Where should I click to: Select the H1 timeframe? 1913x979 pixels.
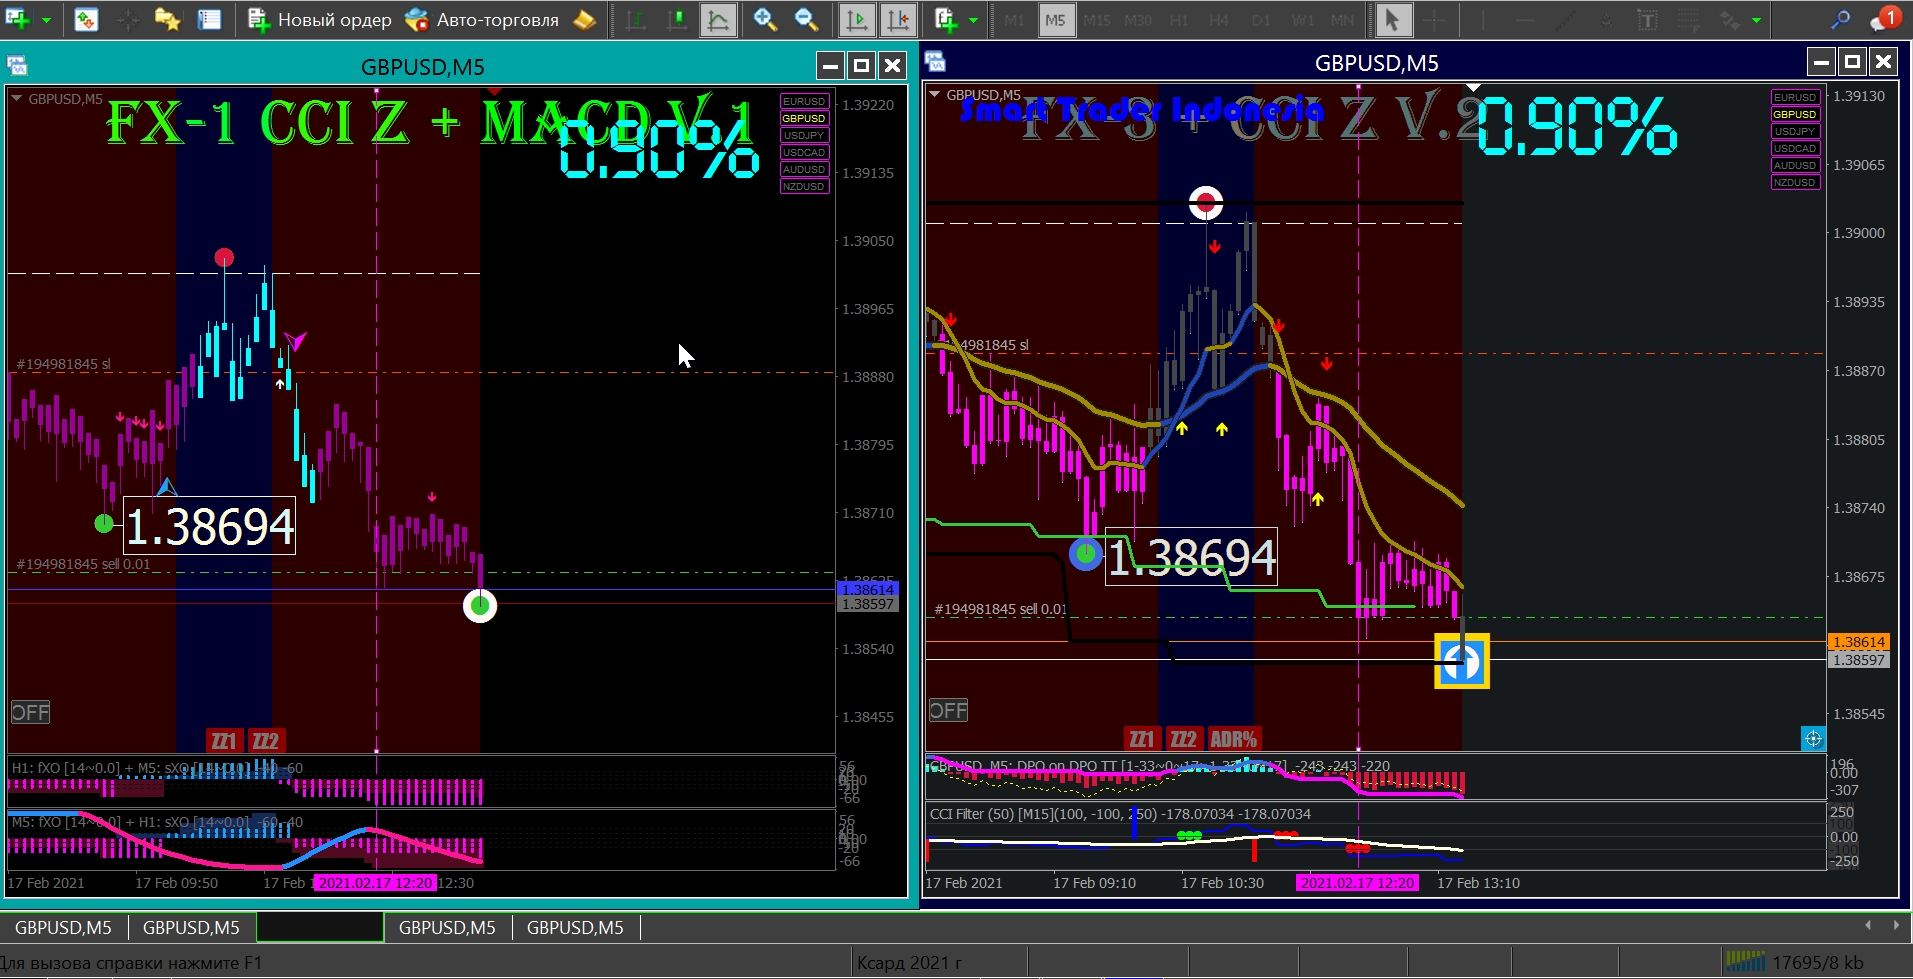[x=1179, y=20]
